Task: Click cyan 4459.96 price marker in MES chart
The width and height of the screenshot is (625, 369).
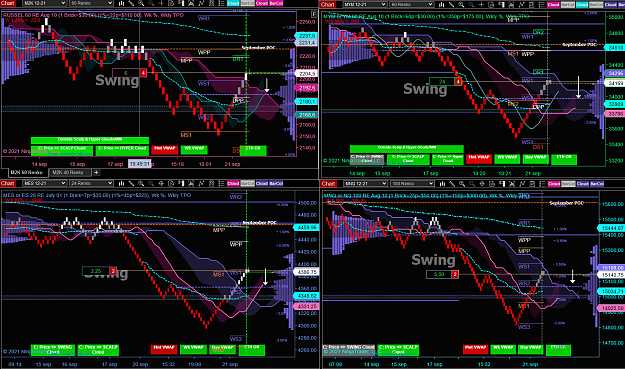Action: [x=306, y=228]
